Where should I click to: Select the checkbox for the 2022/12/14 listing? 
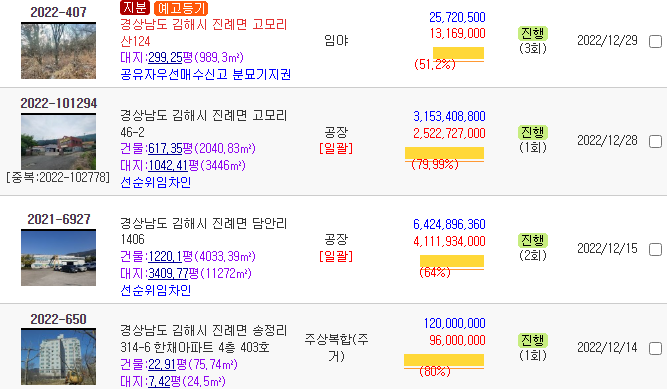coord(655,349)
